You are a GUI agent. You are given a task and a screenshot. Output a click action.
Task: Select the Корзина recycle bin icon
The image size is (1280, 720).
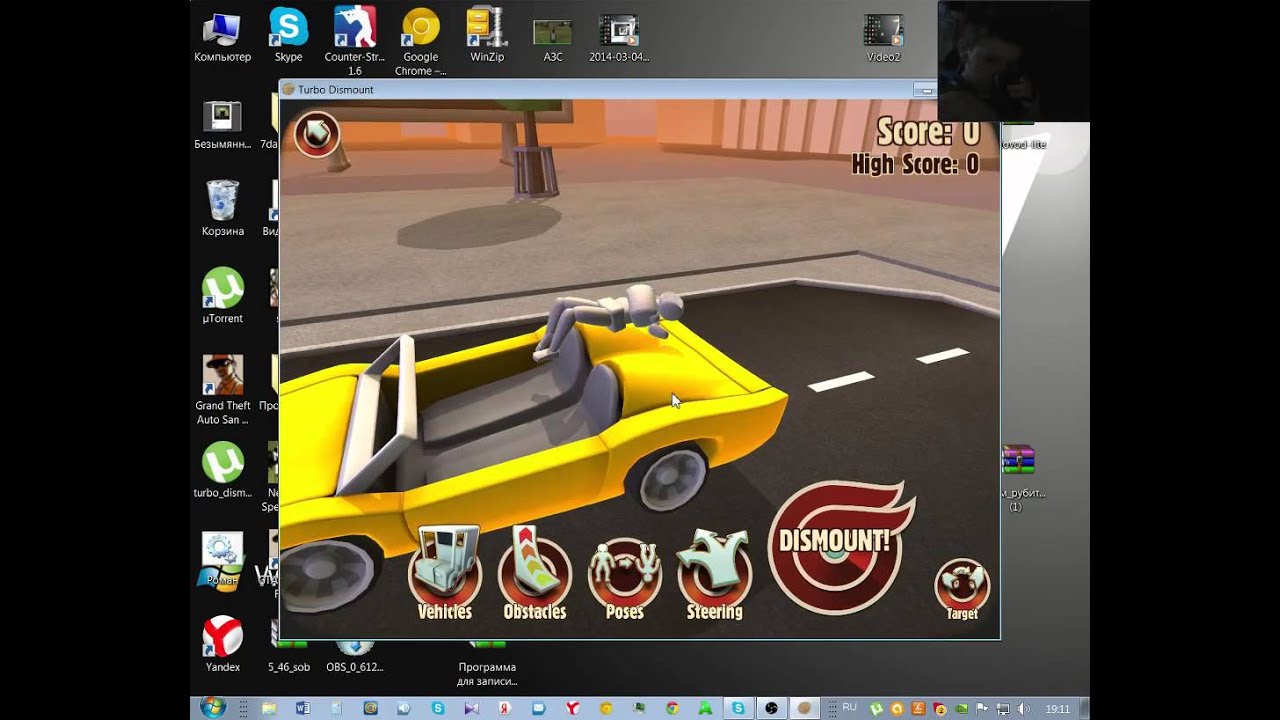pos(222,208)
